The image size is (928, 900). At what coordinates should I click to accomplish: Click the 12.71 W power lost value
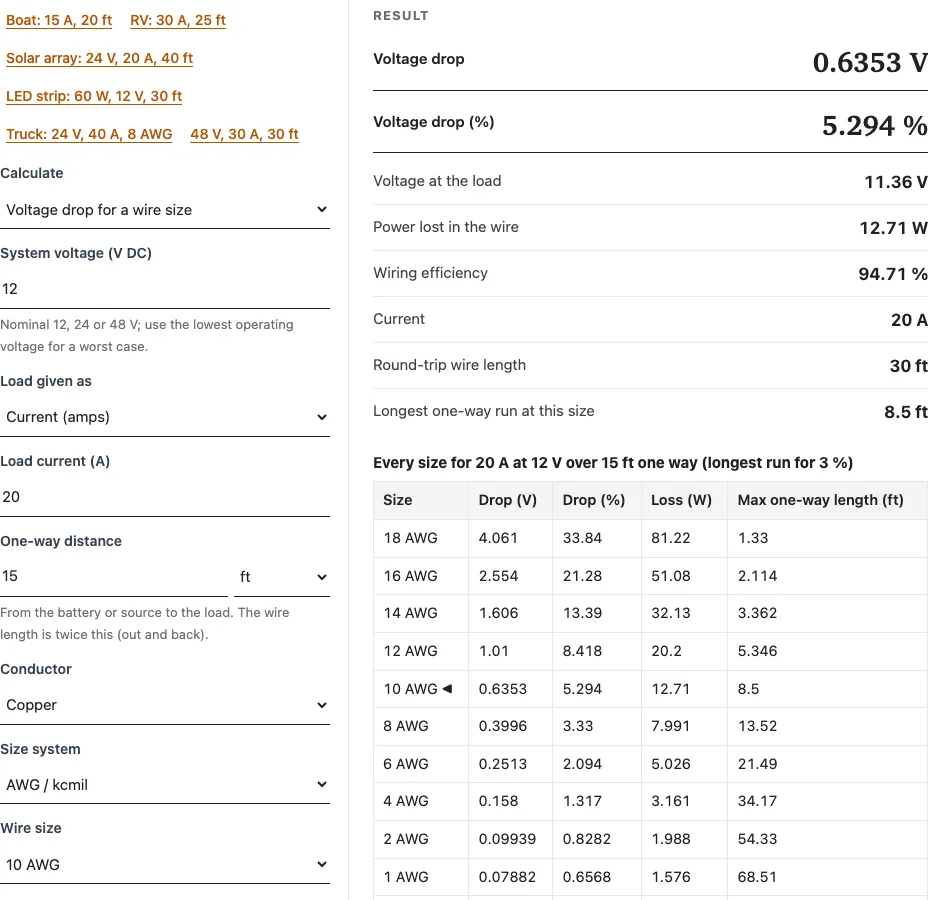point(894,228)
